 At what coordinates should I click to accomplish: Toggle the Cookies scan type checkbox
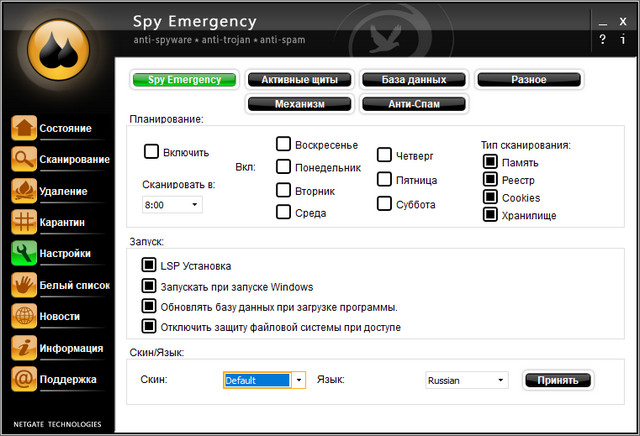[x=491, y=198]
